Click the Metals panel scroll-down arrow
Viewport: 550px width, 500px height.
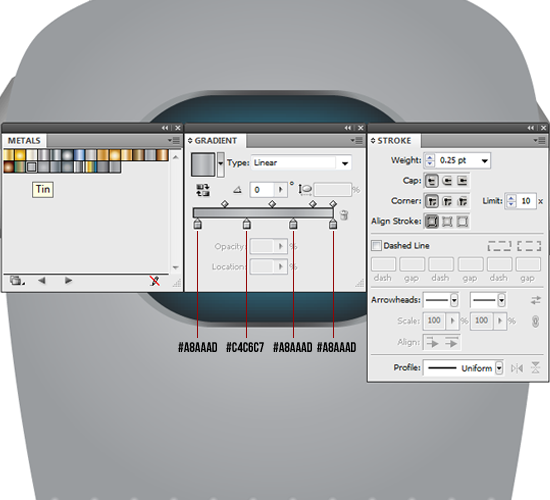[175, 267]
